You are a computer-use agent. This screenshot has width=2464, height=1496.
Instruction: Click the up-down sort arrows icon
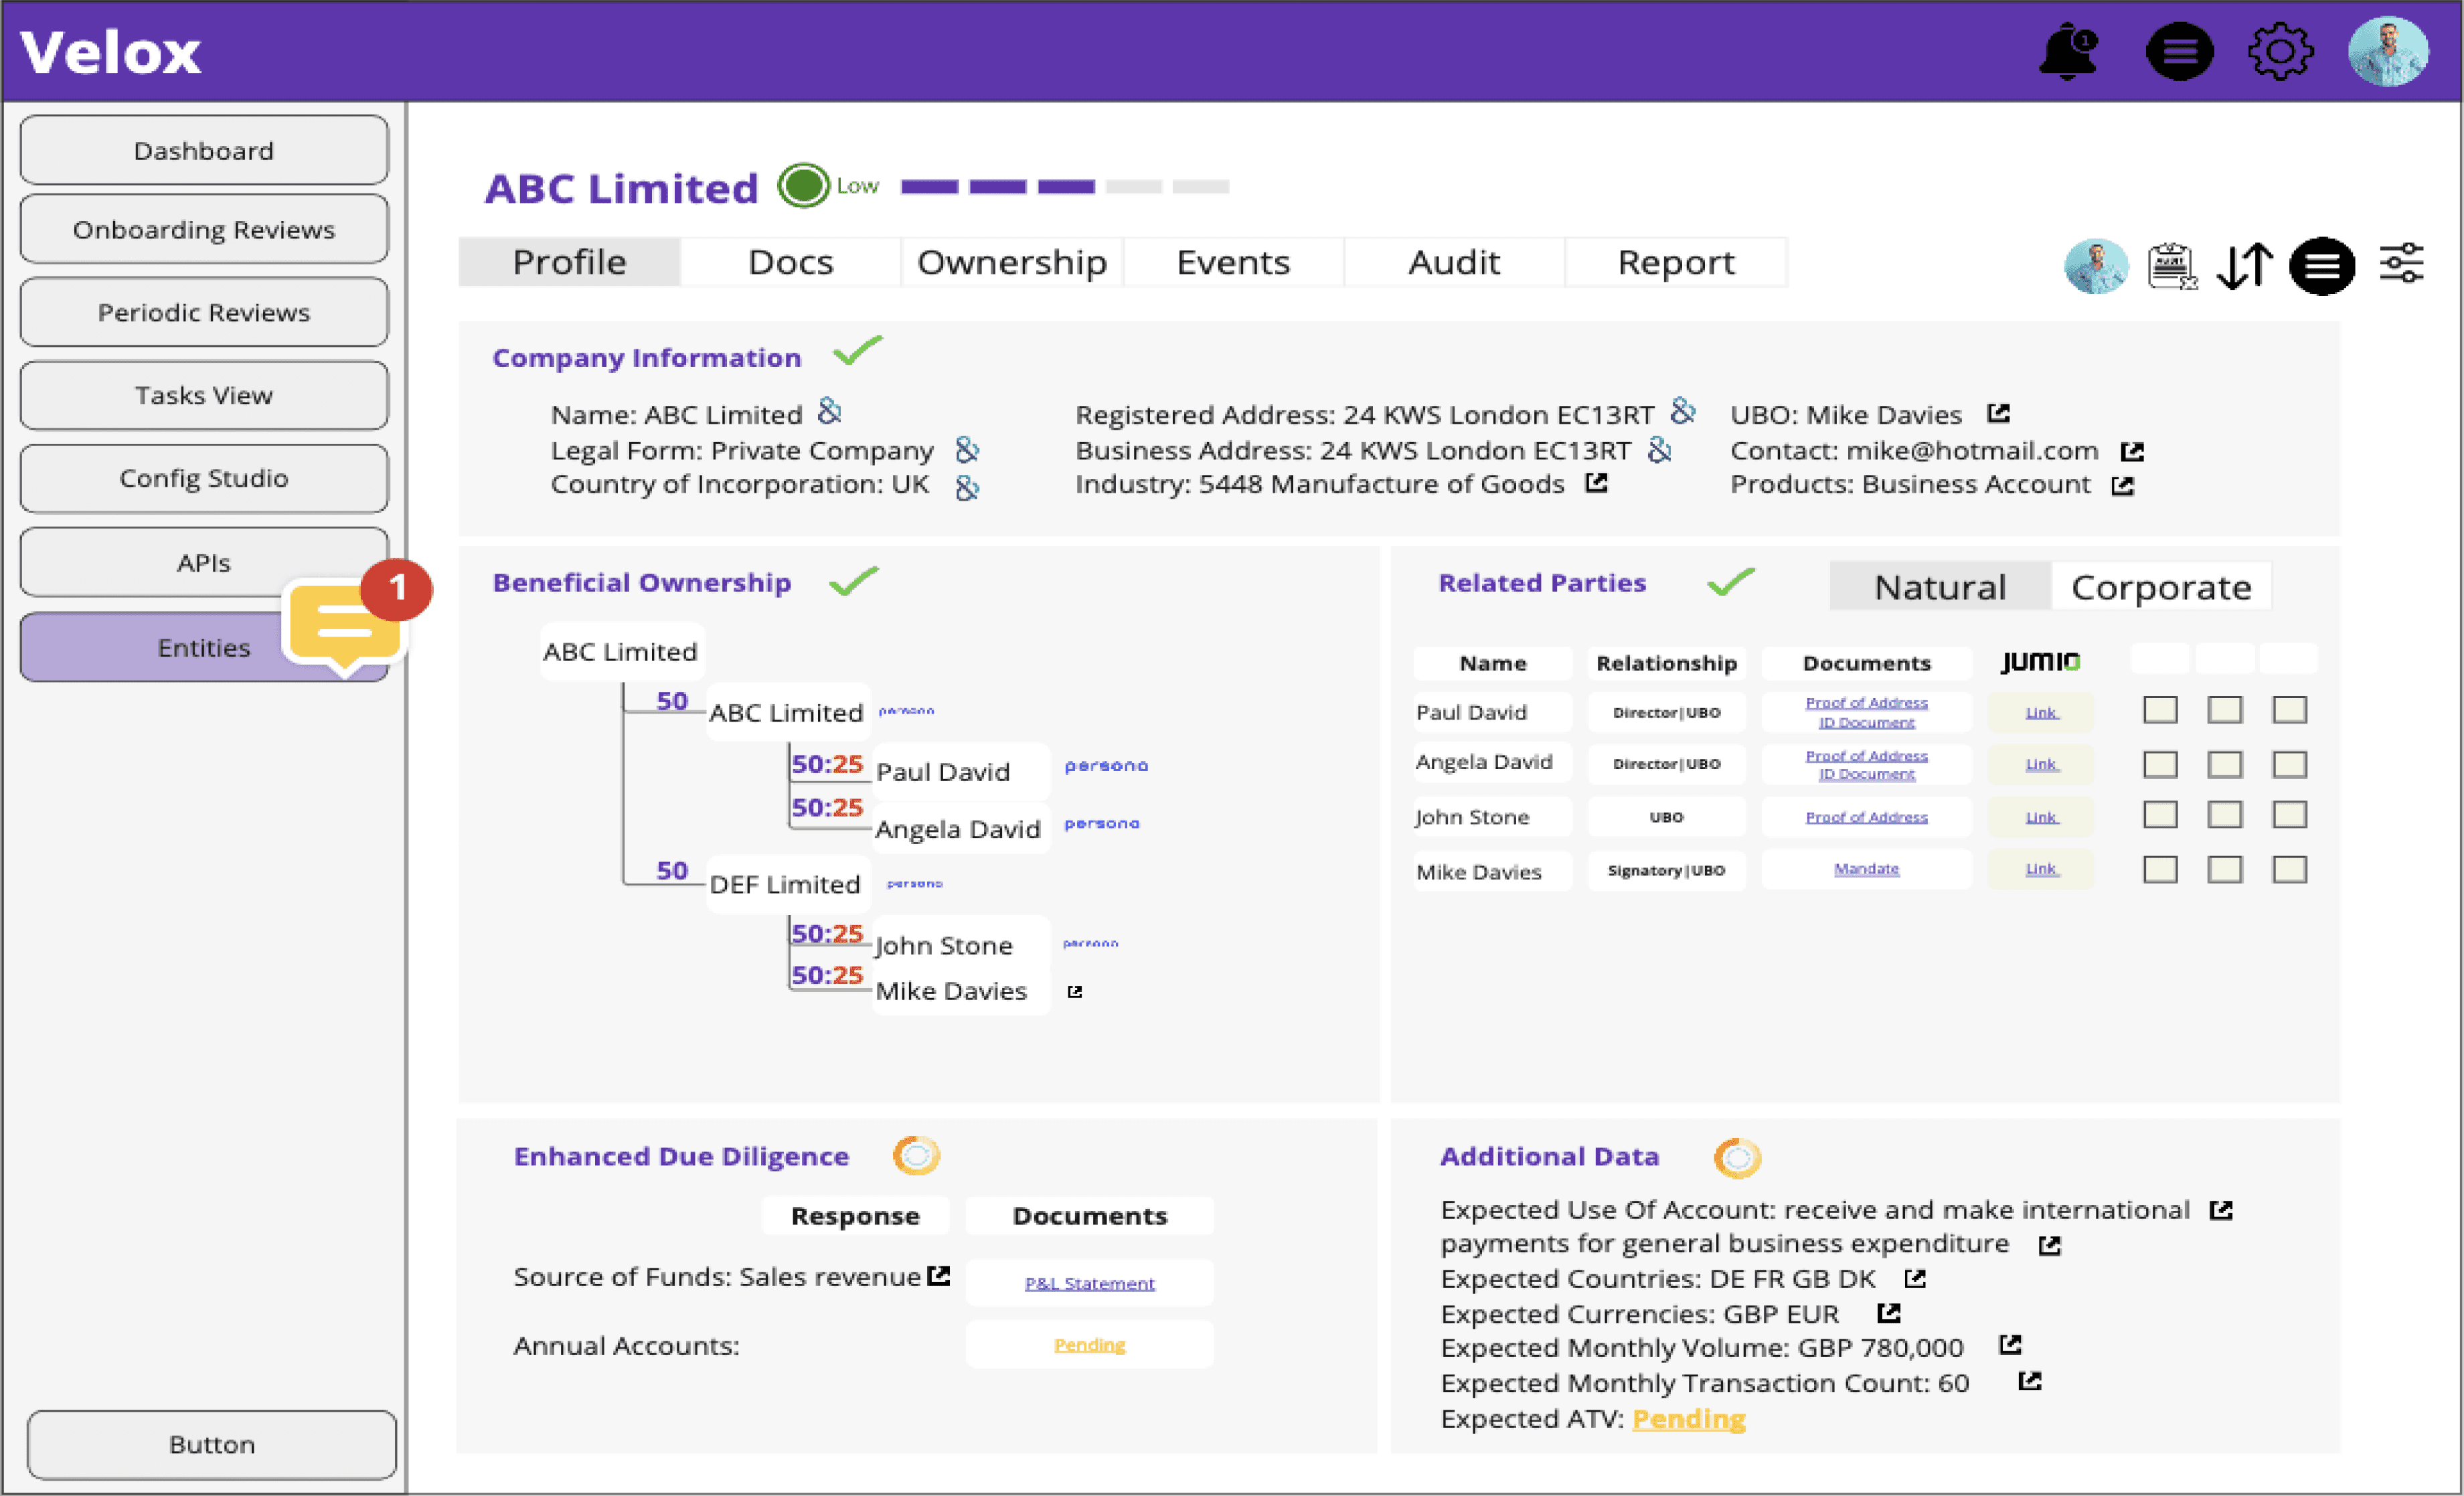pos(2244,266)
